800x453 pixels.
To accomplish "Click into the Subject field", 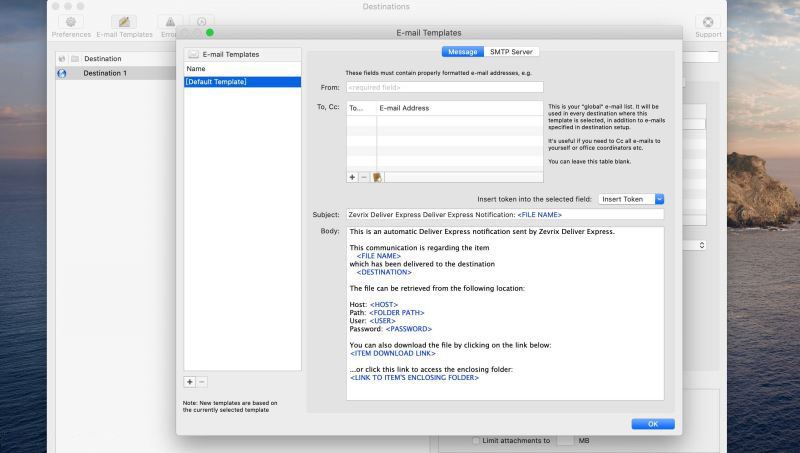I will (505, 215).
